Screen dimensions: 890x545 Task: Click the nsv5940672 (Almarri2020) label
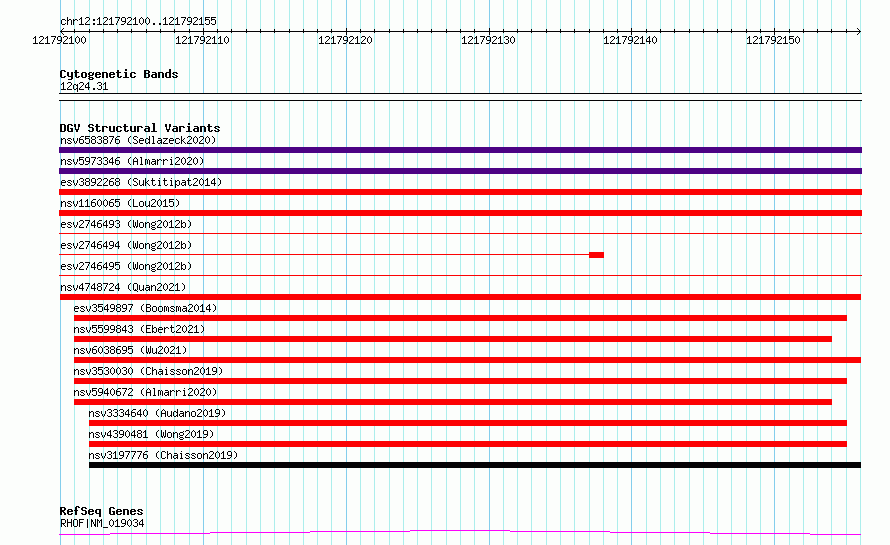click(x=145, y=392)
